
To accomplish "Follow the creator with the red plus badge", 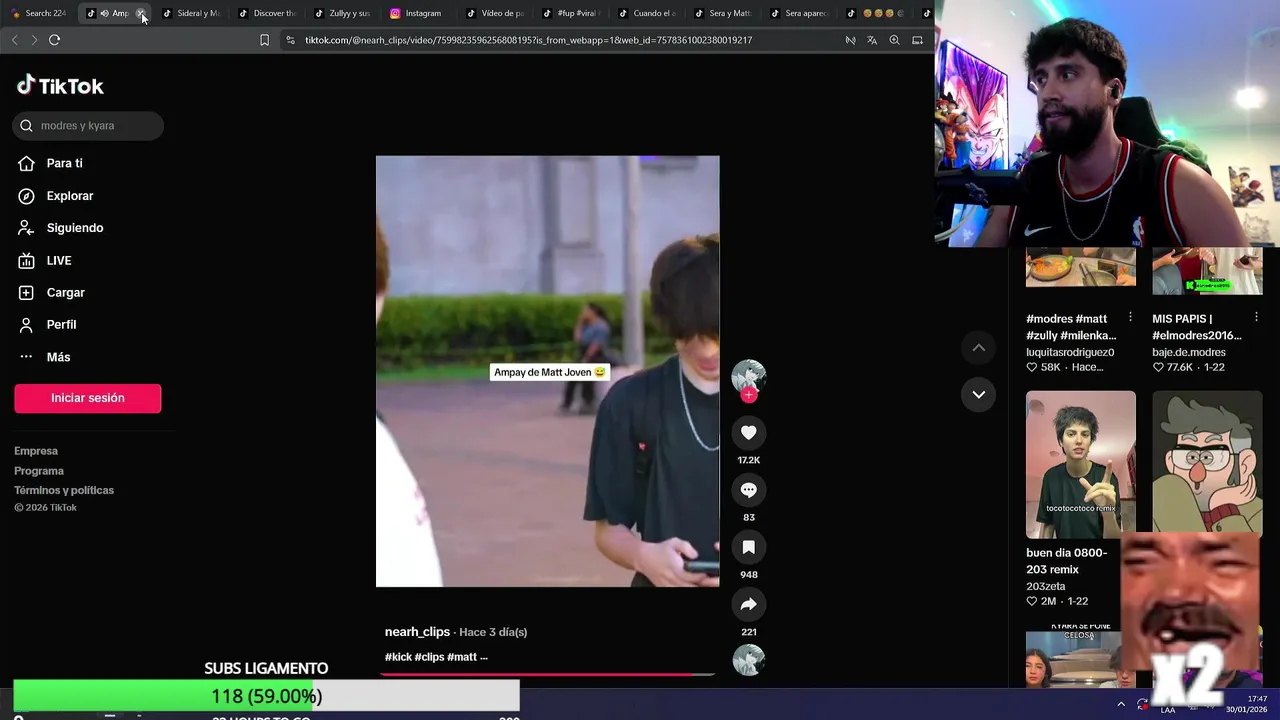I will coord(748,394).
